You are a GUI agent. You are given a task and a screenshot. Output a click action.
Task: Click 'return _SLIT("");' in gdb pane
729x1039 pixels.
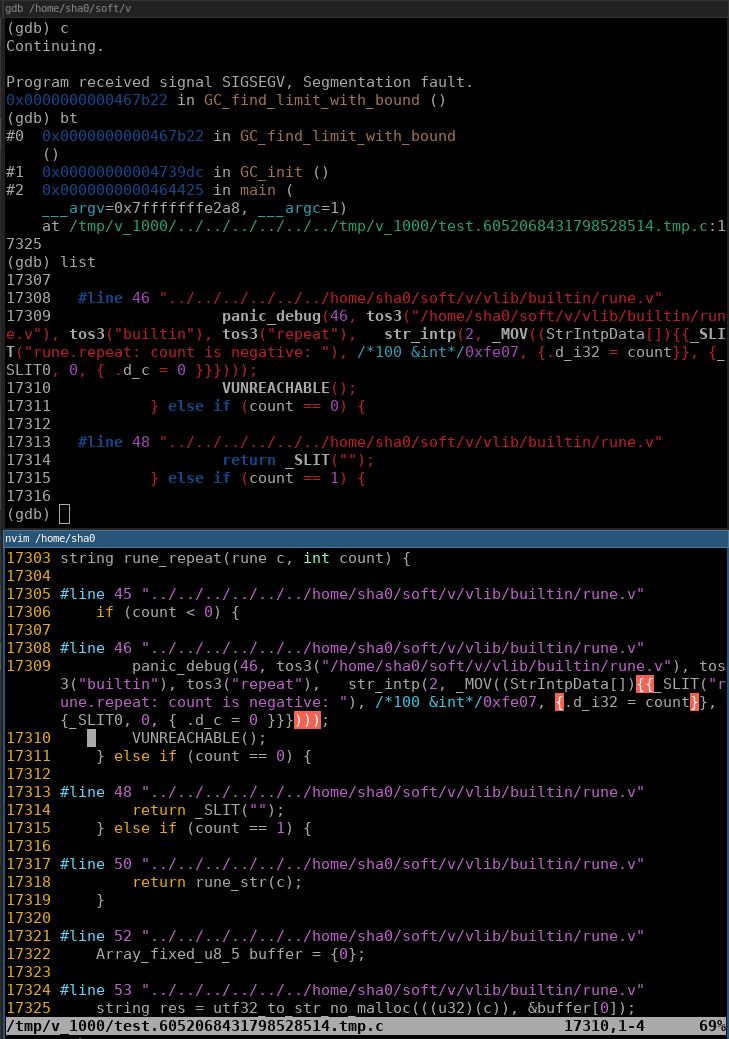pyautogui.click(x=298, y=460)
